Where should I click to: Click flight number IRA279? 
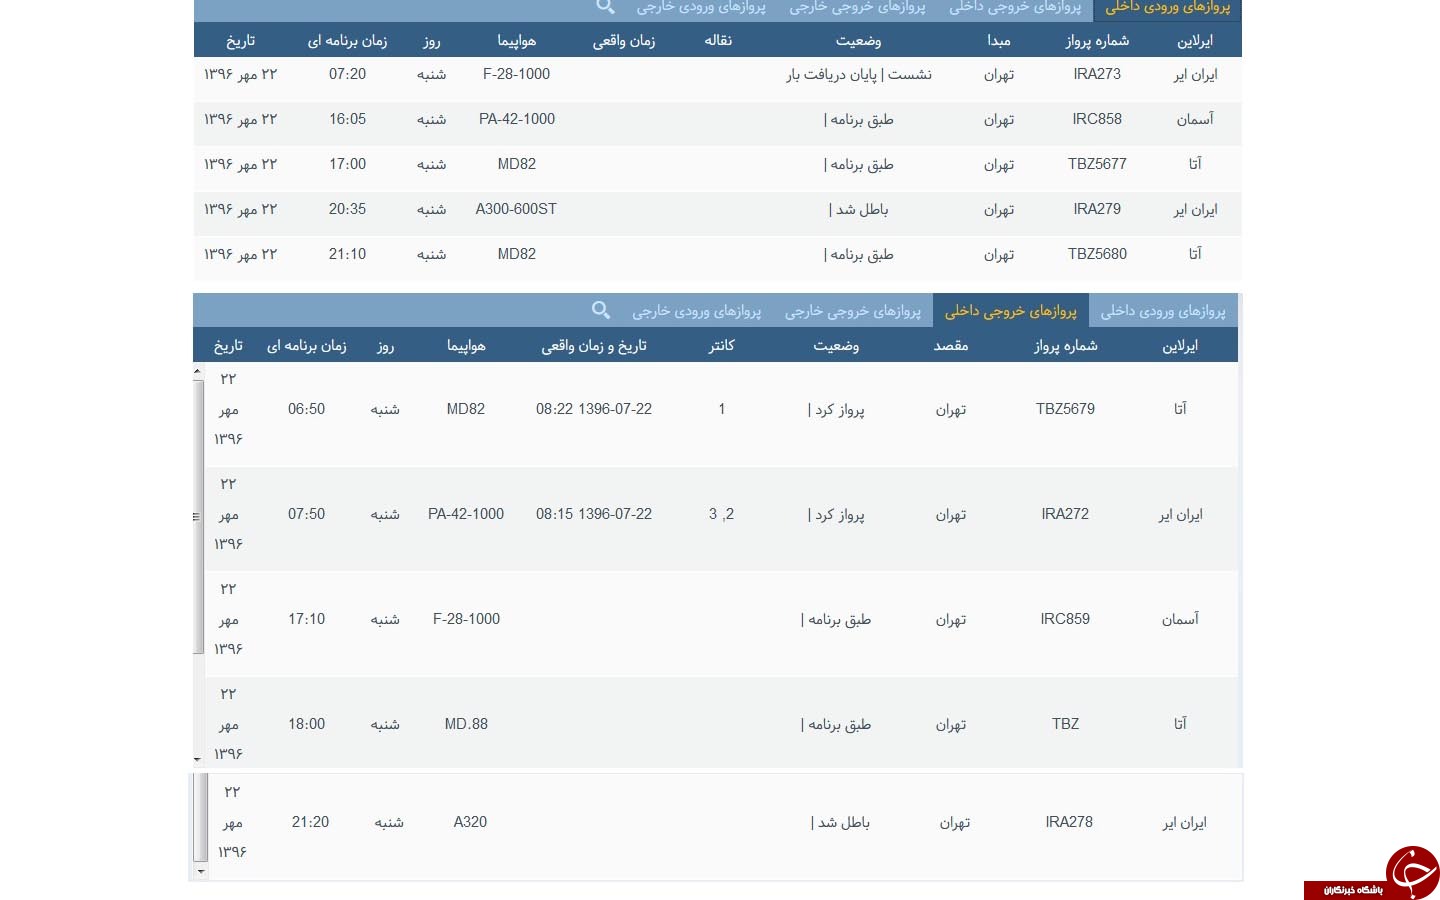pos(1097,209)
